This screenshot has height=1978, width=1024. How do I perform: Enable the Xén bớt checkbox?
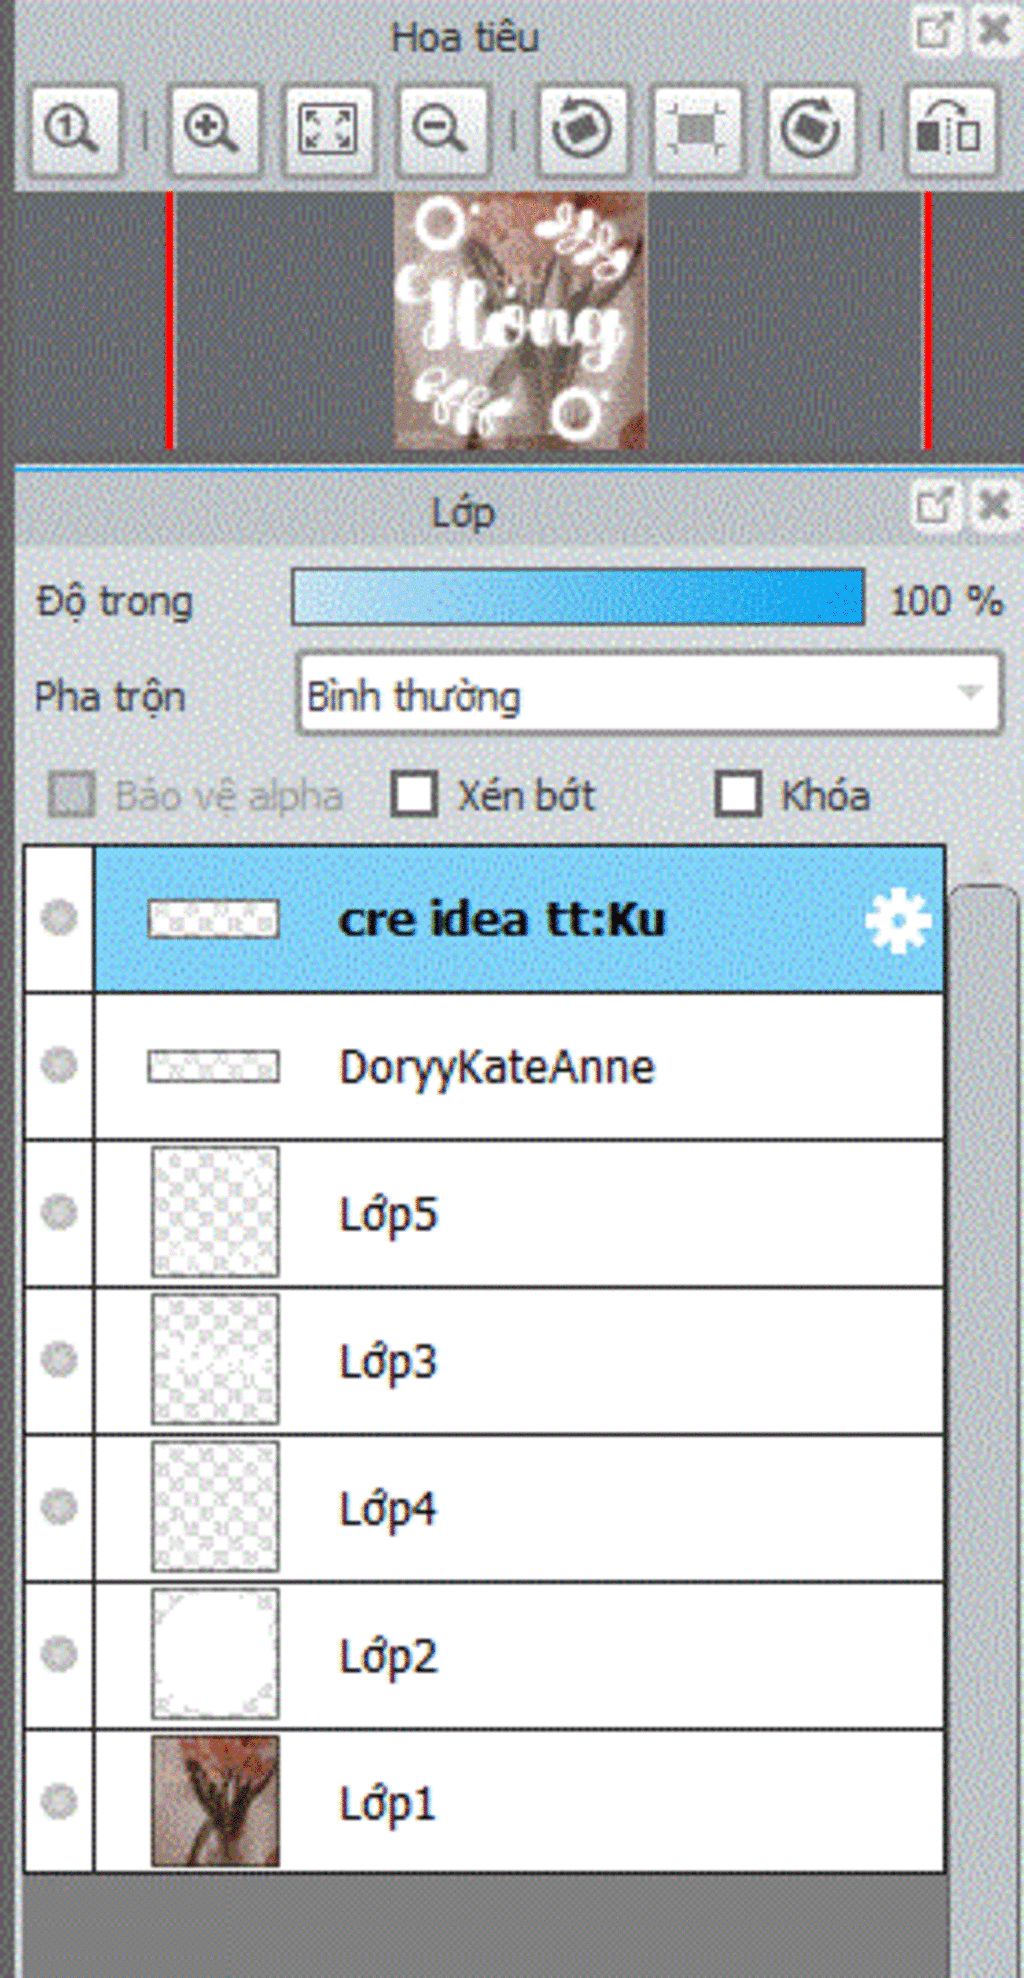coord(414,795)
